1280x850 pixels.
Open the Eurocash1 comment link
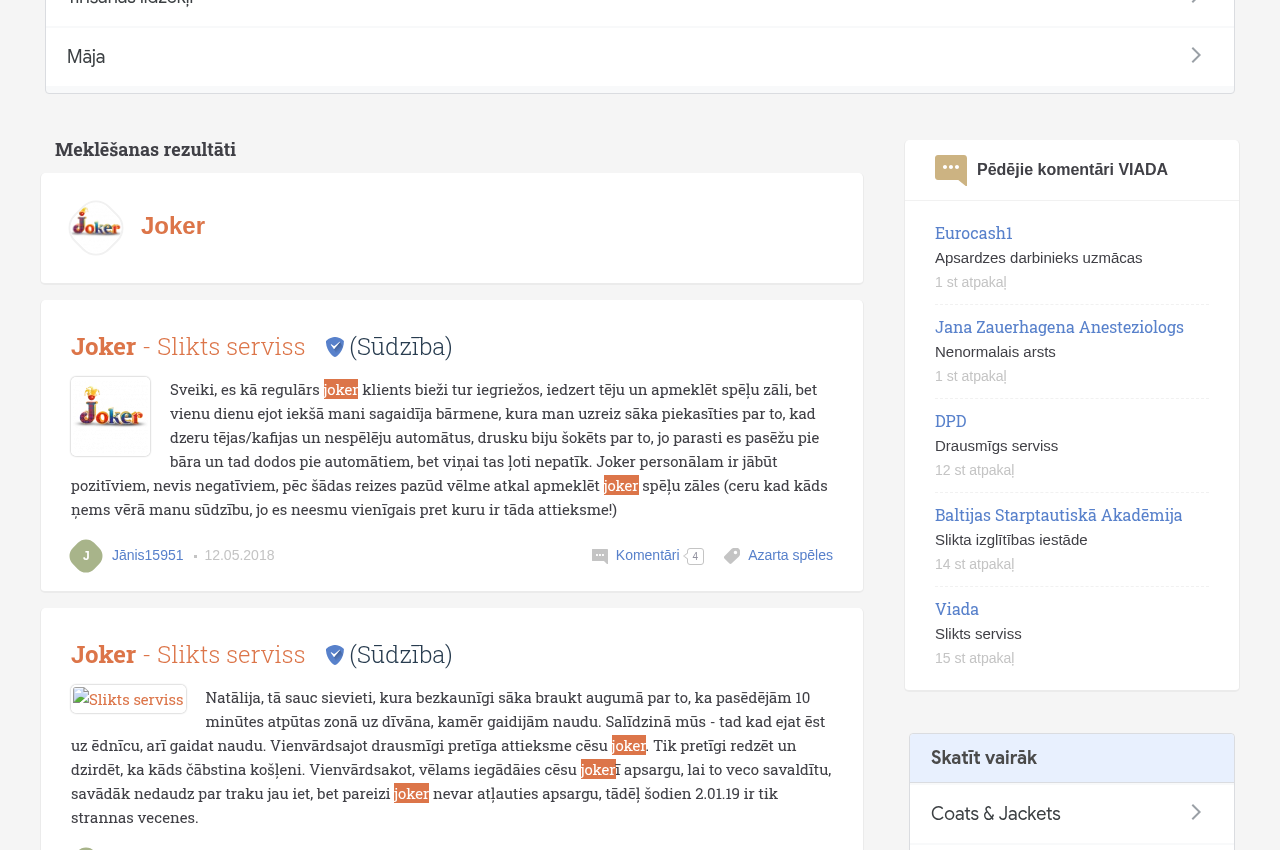(974, 233)
